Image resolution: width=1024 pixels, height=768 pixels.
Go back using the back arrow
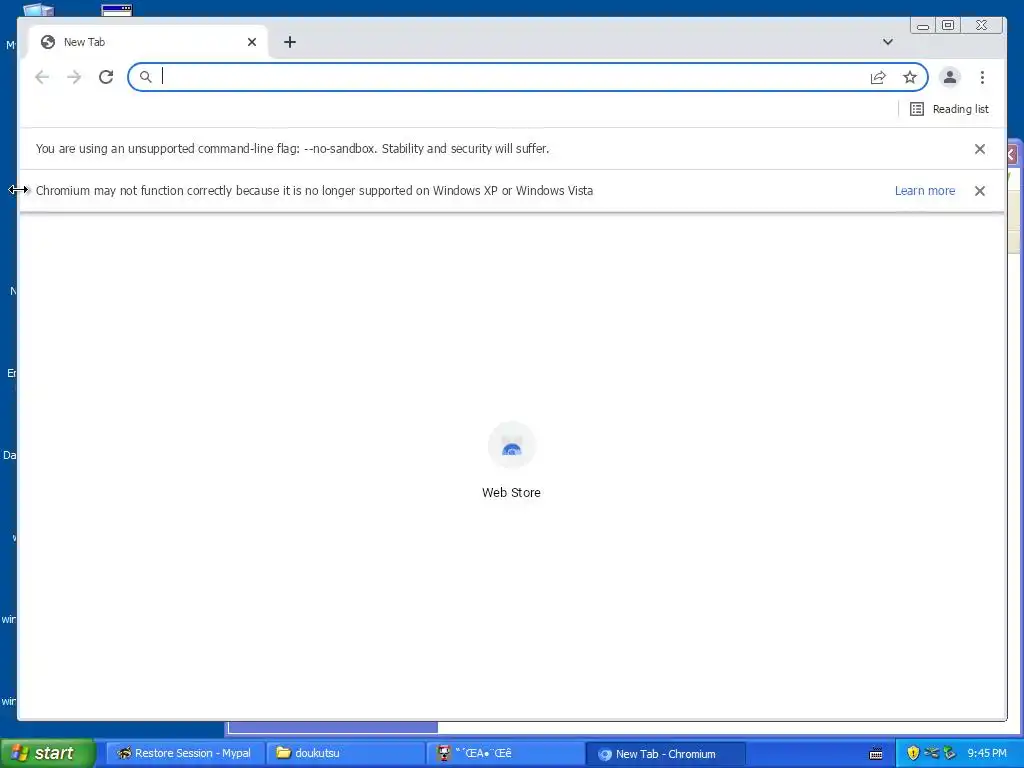[42, 77]
